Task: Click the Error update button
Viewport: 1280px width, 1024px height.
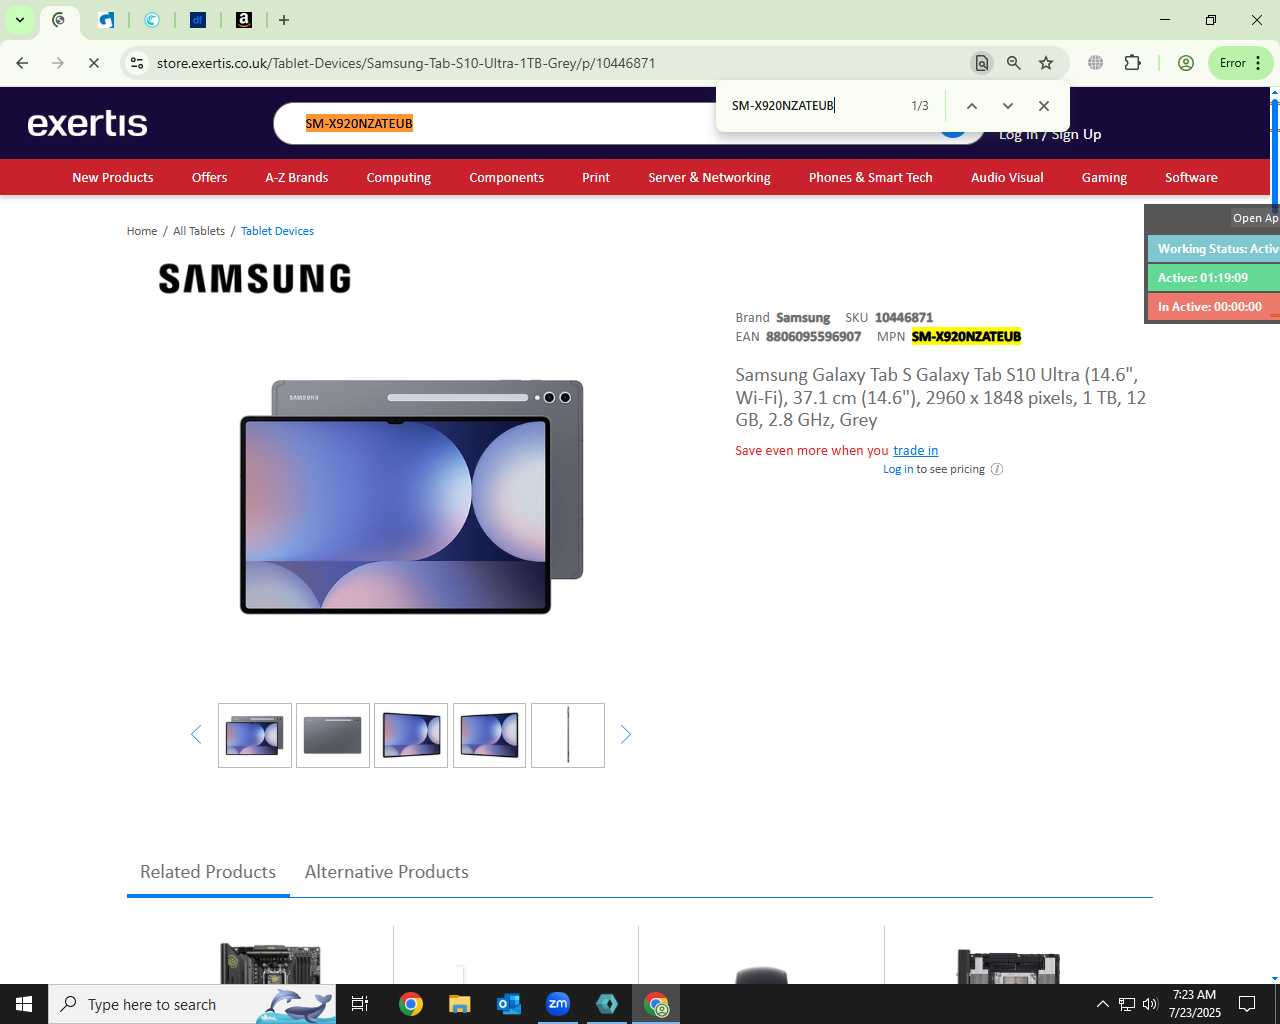Action: click(x=1240, y=63)
